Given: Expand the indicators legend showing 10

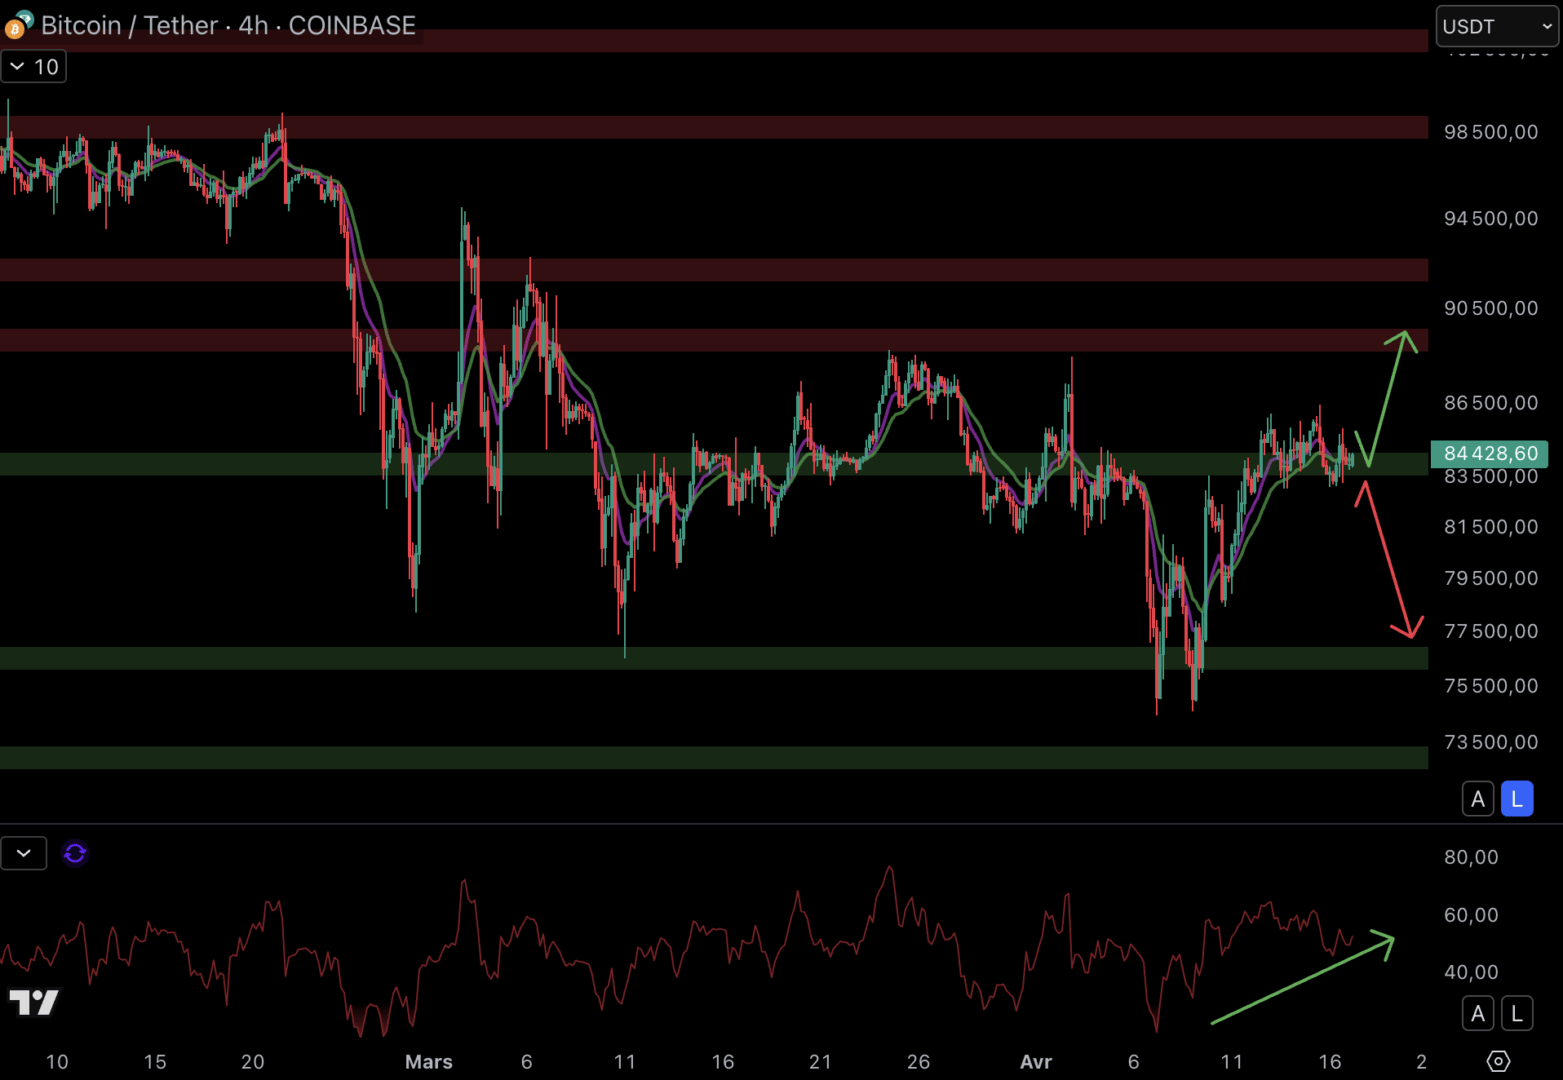Looking at the screenshot, I should [x=34, y=67].
